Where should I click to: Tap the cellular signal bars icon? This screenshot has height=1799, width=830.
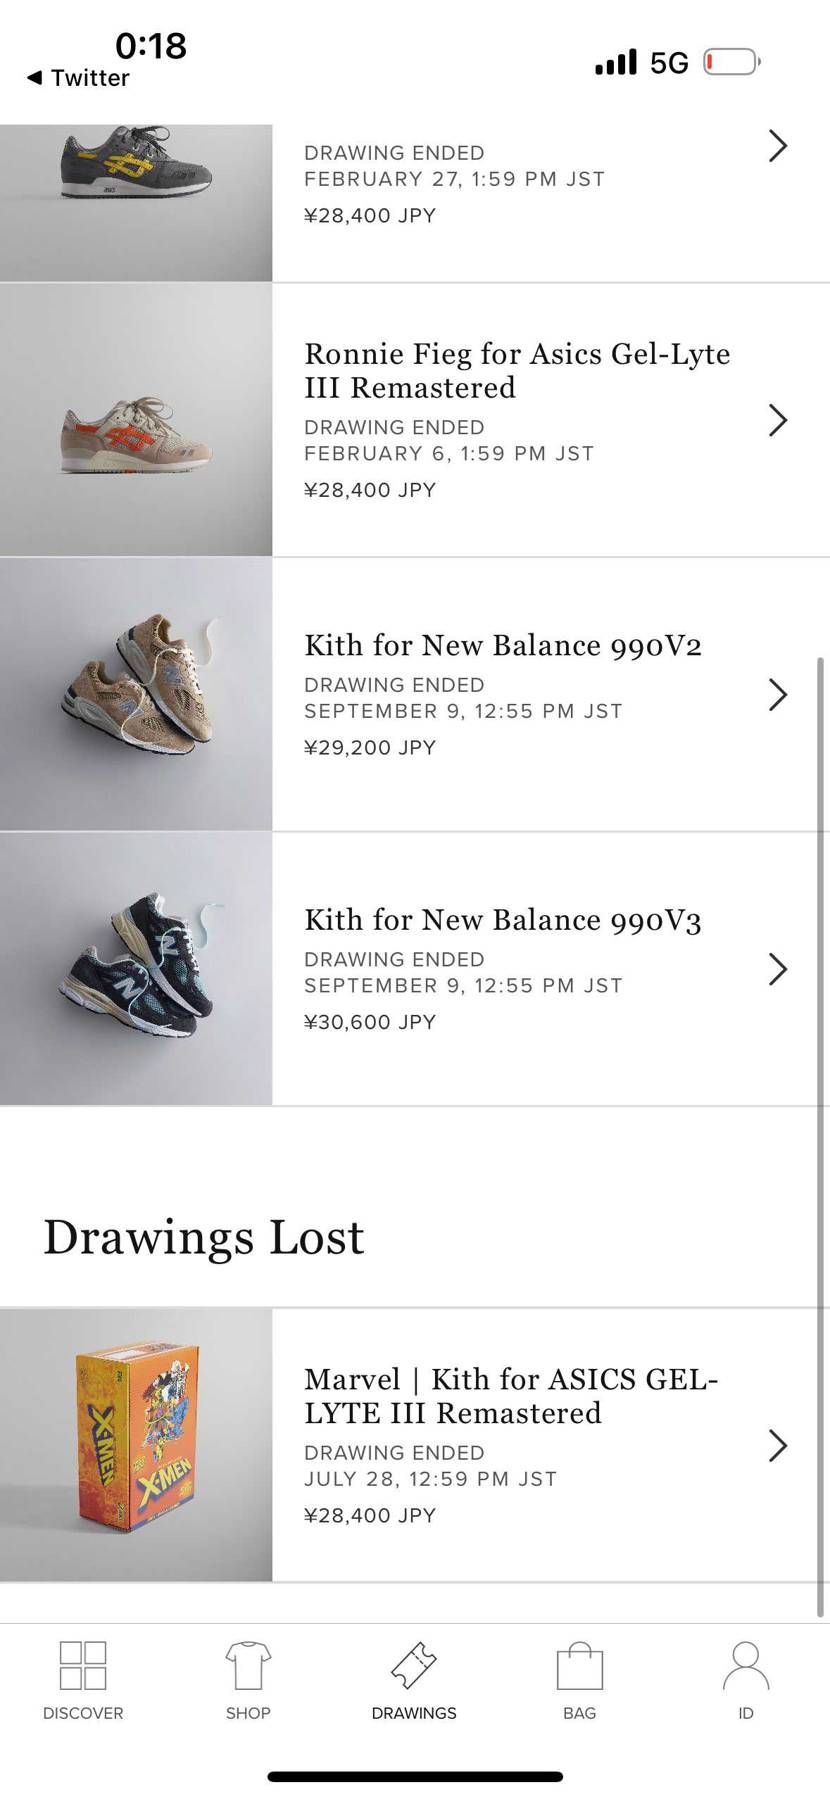point(616,62)
